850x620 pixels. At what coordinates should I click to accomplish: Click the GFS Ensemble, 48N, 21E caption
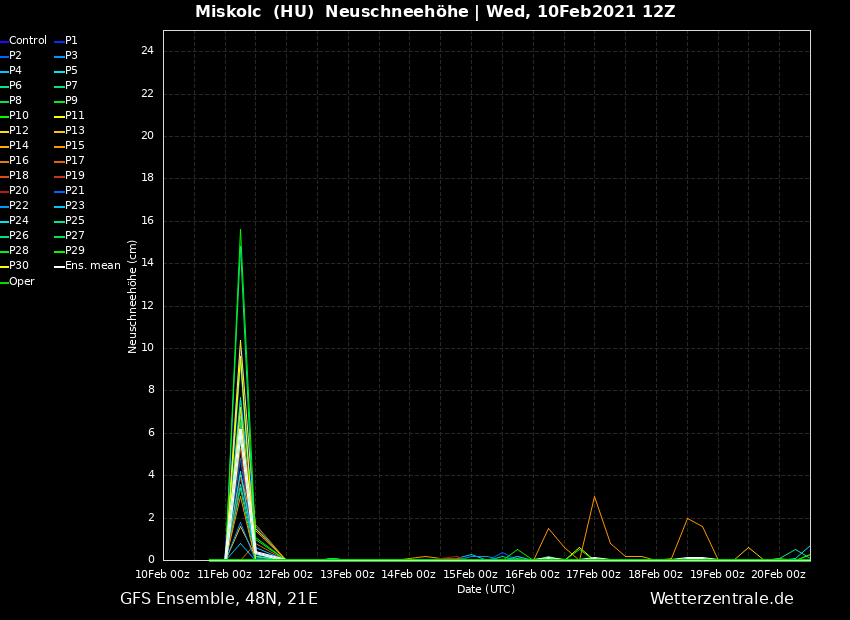point(219,599)
